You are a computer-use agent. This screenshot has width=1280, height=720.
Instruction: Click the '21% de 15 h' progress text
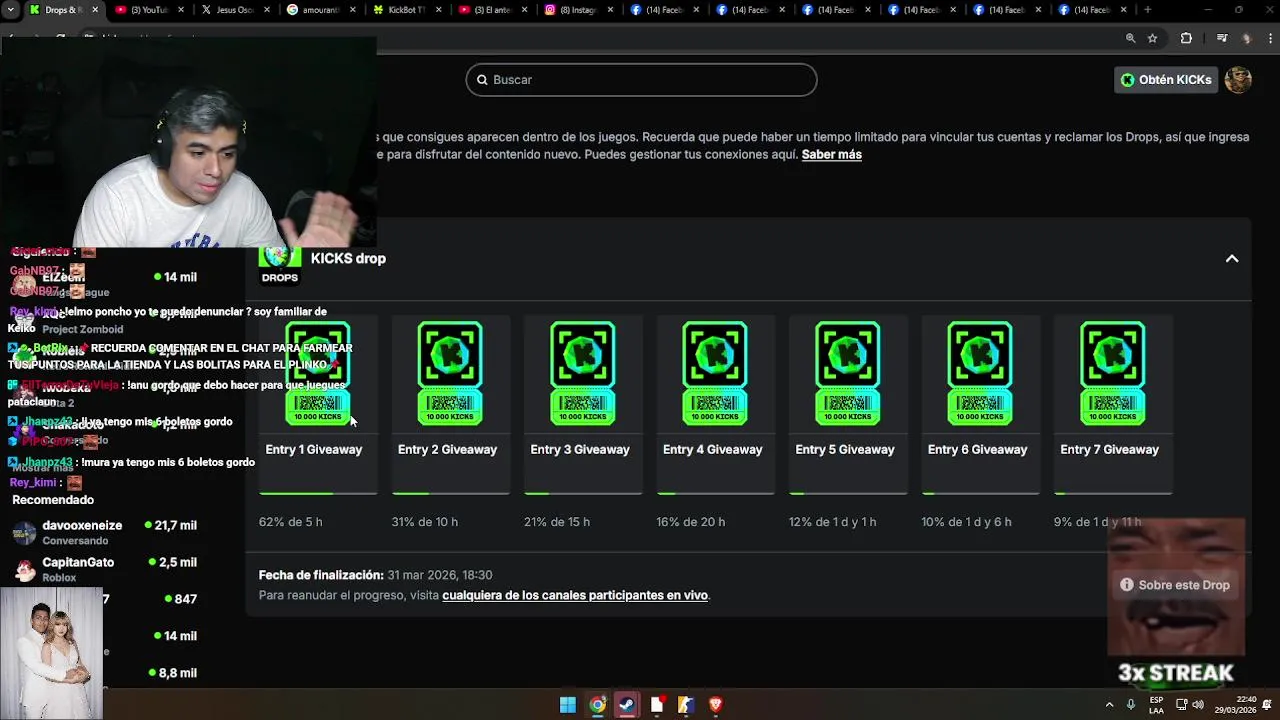[557, 522]
